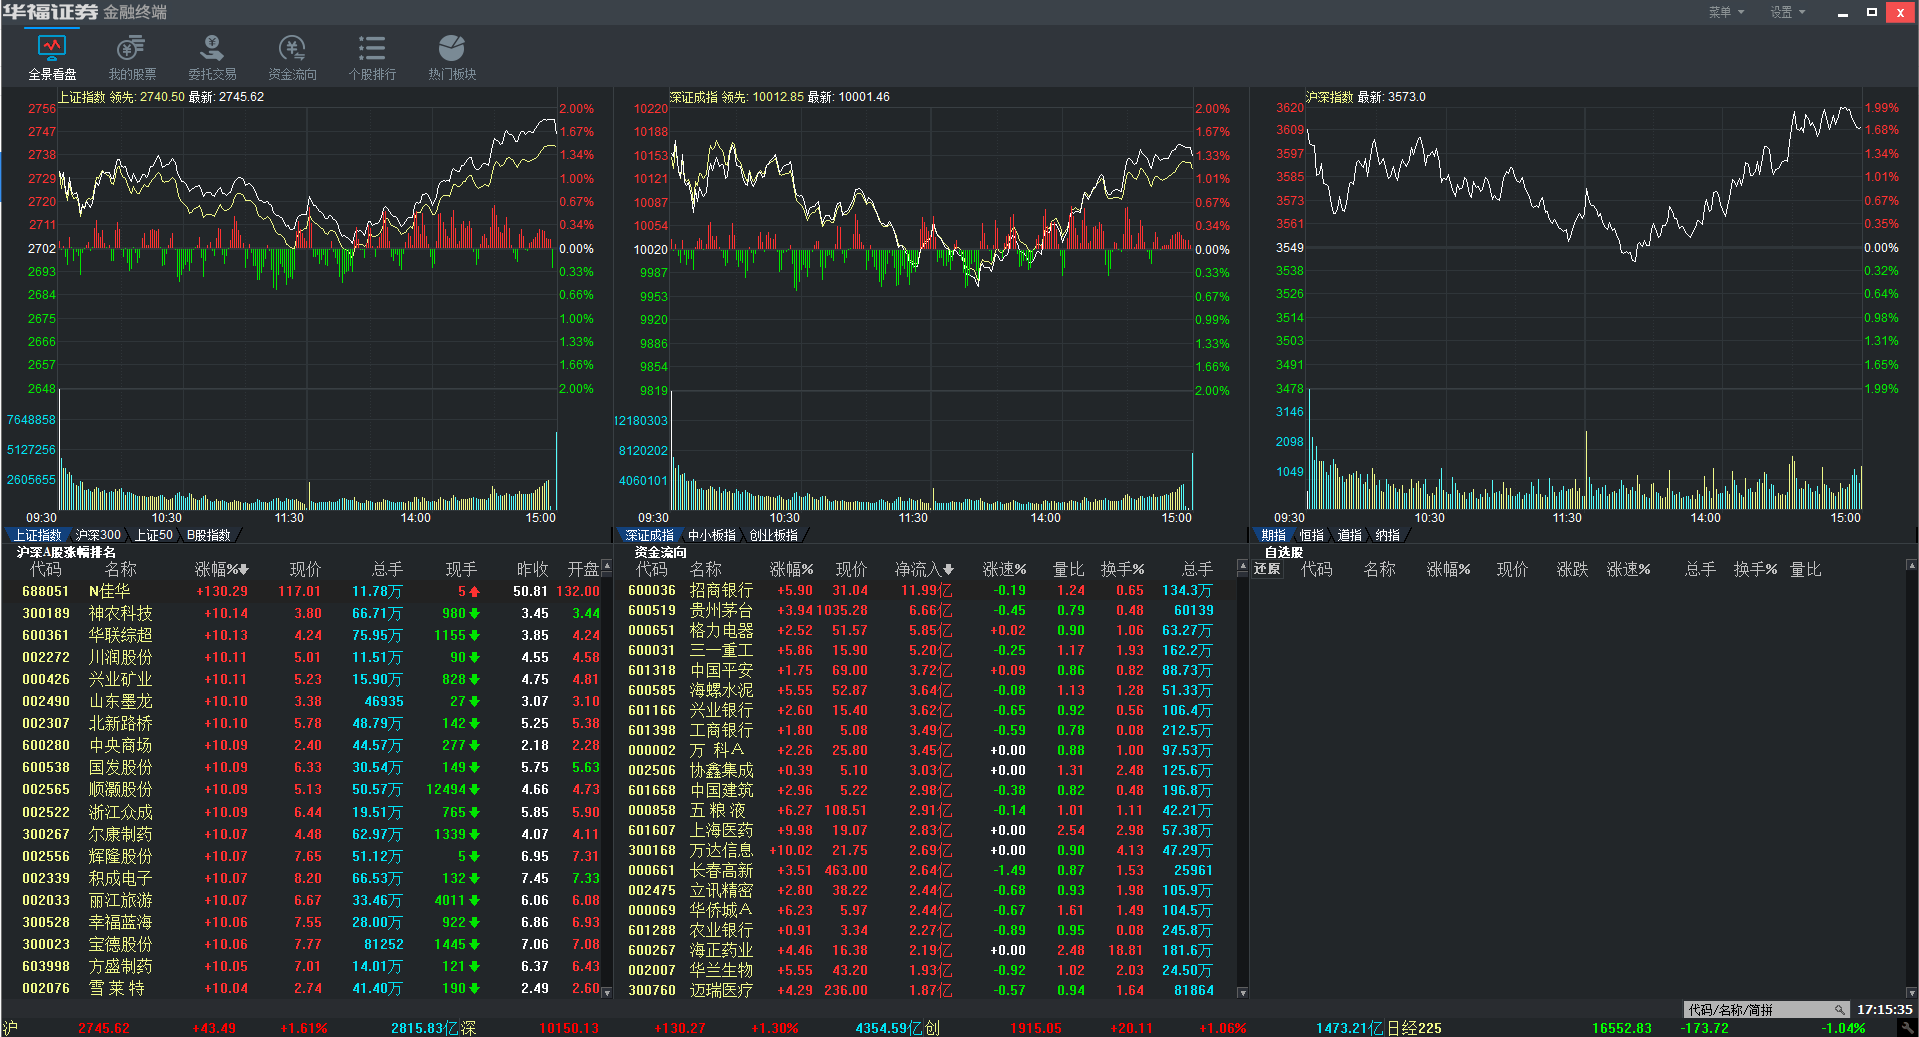Viewport: 1919px width, 1037px height.
Task: Click the up arrow of the capital flow scrollbar
Action: 1242,567
